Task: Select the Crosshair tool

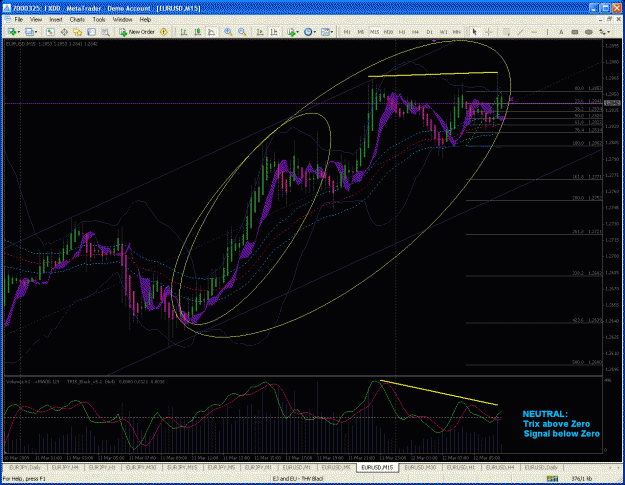Action: click(x=488, y=32)
